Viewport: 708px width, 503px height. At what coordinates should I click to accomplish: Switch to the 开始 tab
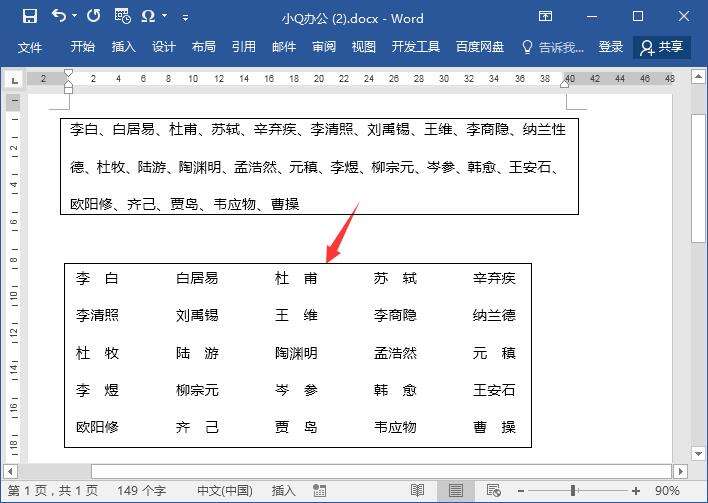pyautogui.click(x=83, y=47)
